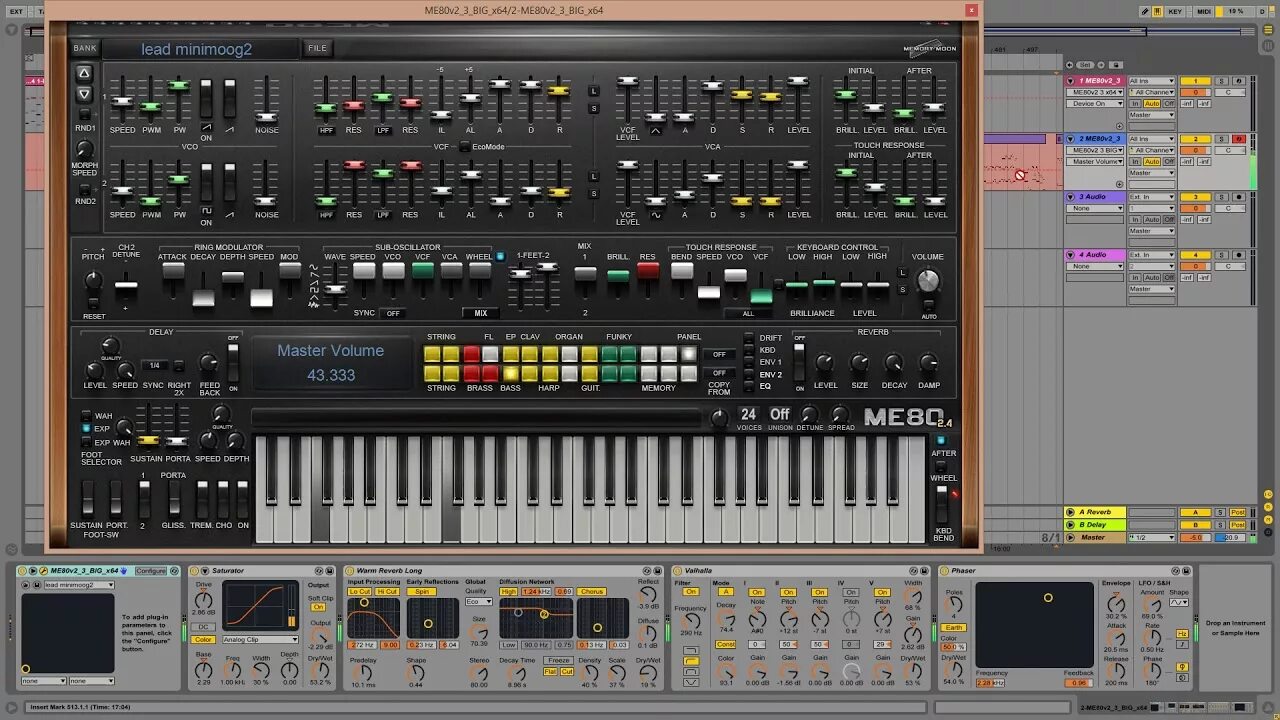Open the BANK menu in ME80

(85, 48)
